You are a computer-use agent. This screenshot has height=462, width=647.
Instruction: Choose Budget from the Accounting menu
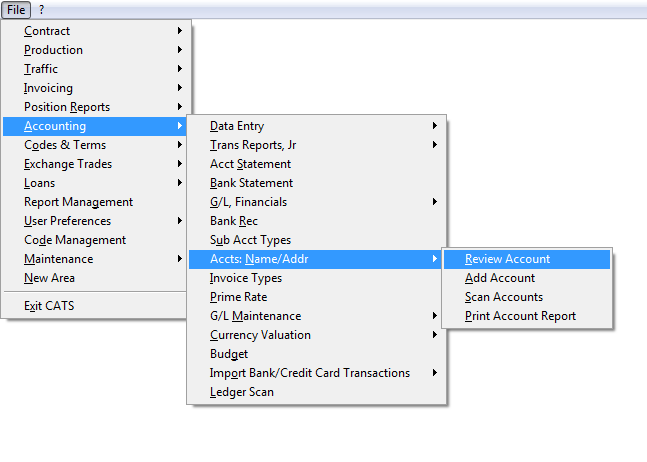point(316,354)
